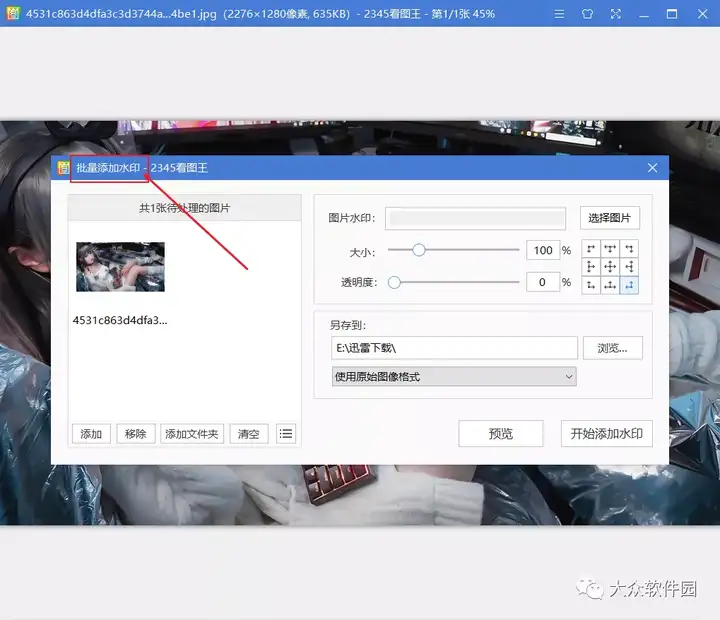720x620 pixels.
Task: Open the main menu hamburger icon
Action: coord(559,14)
